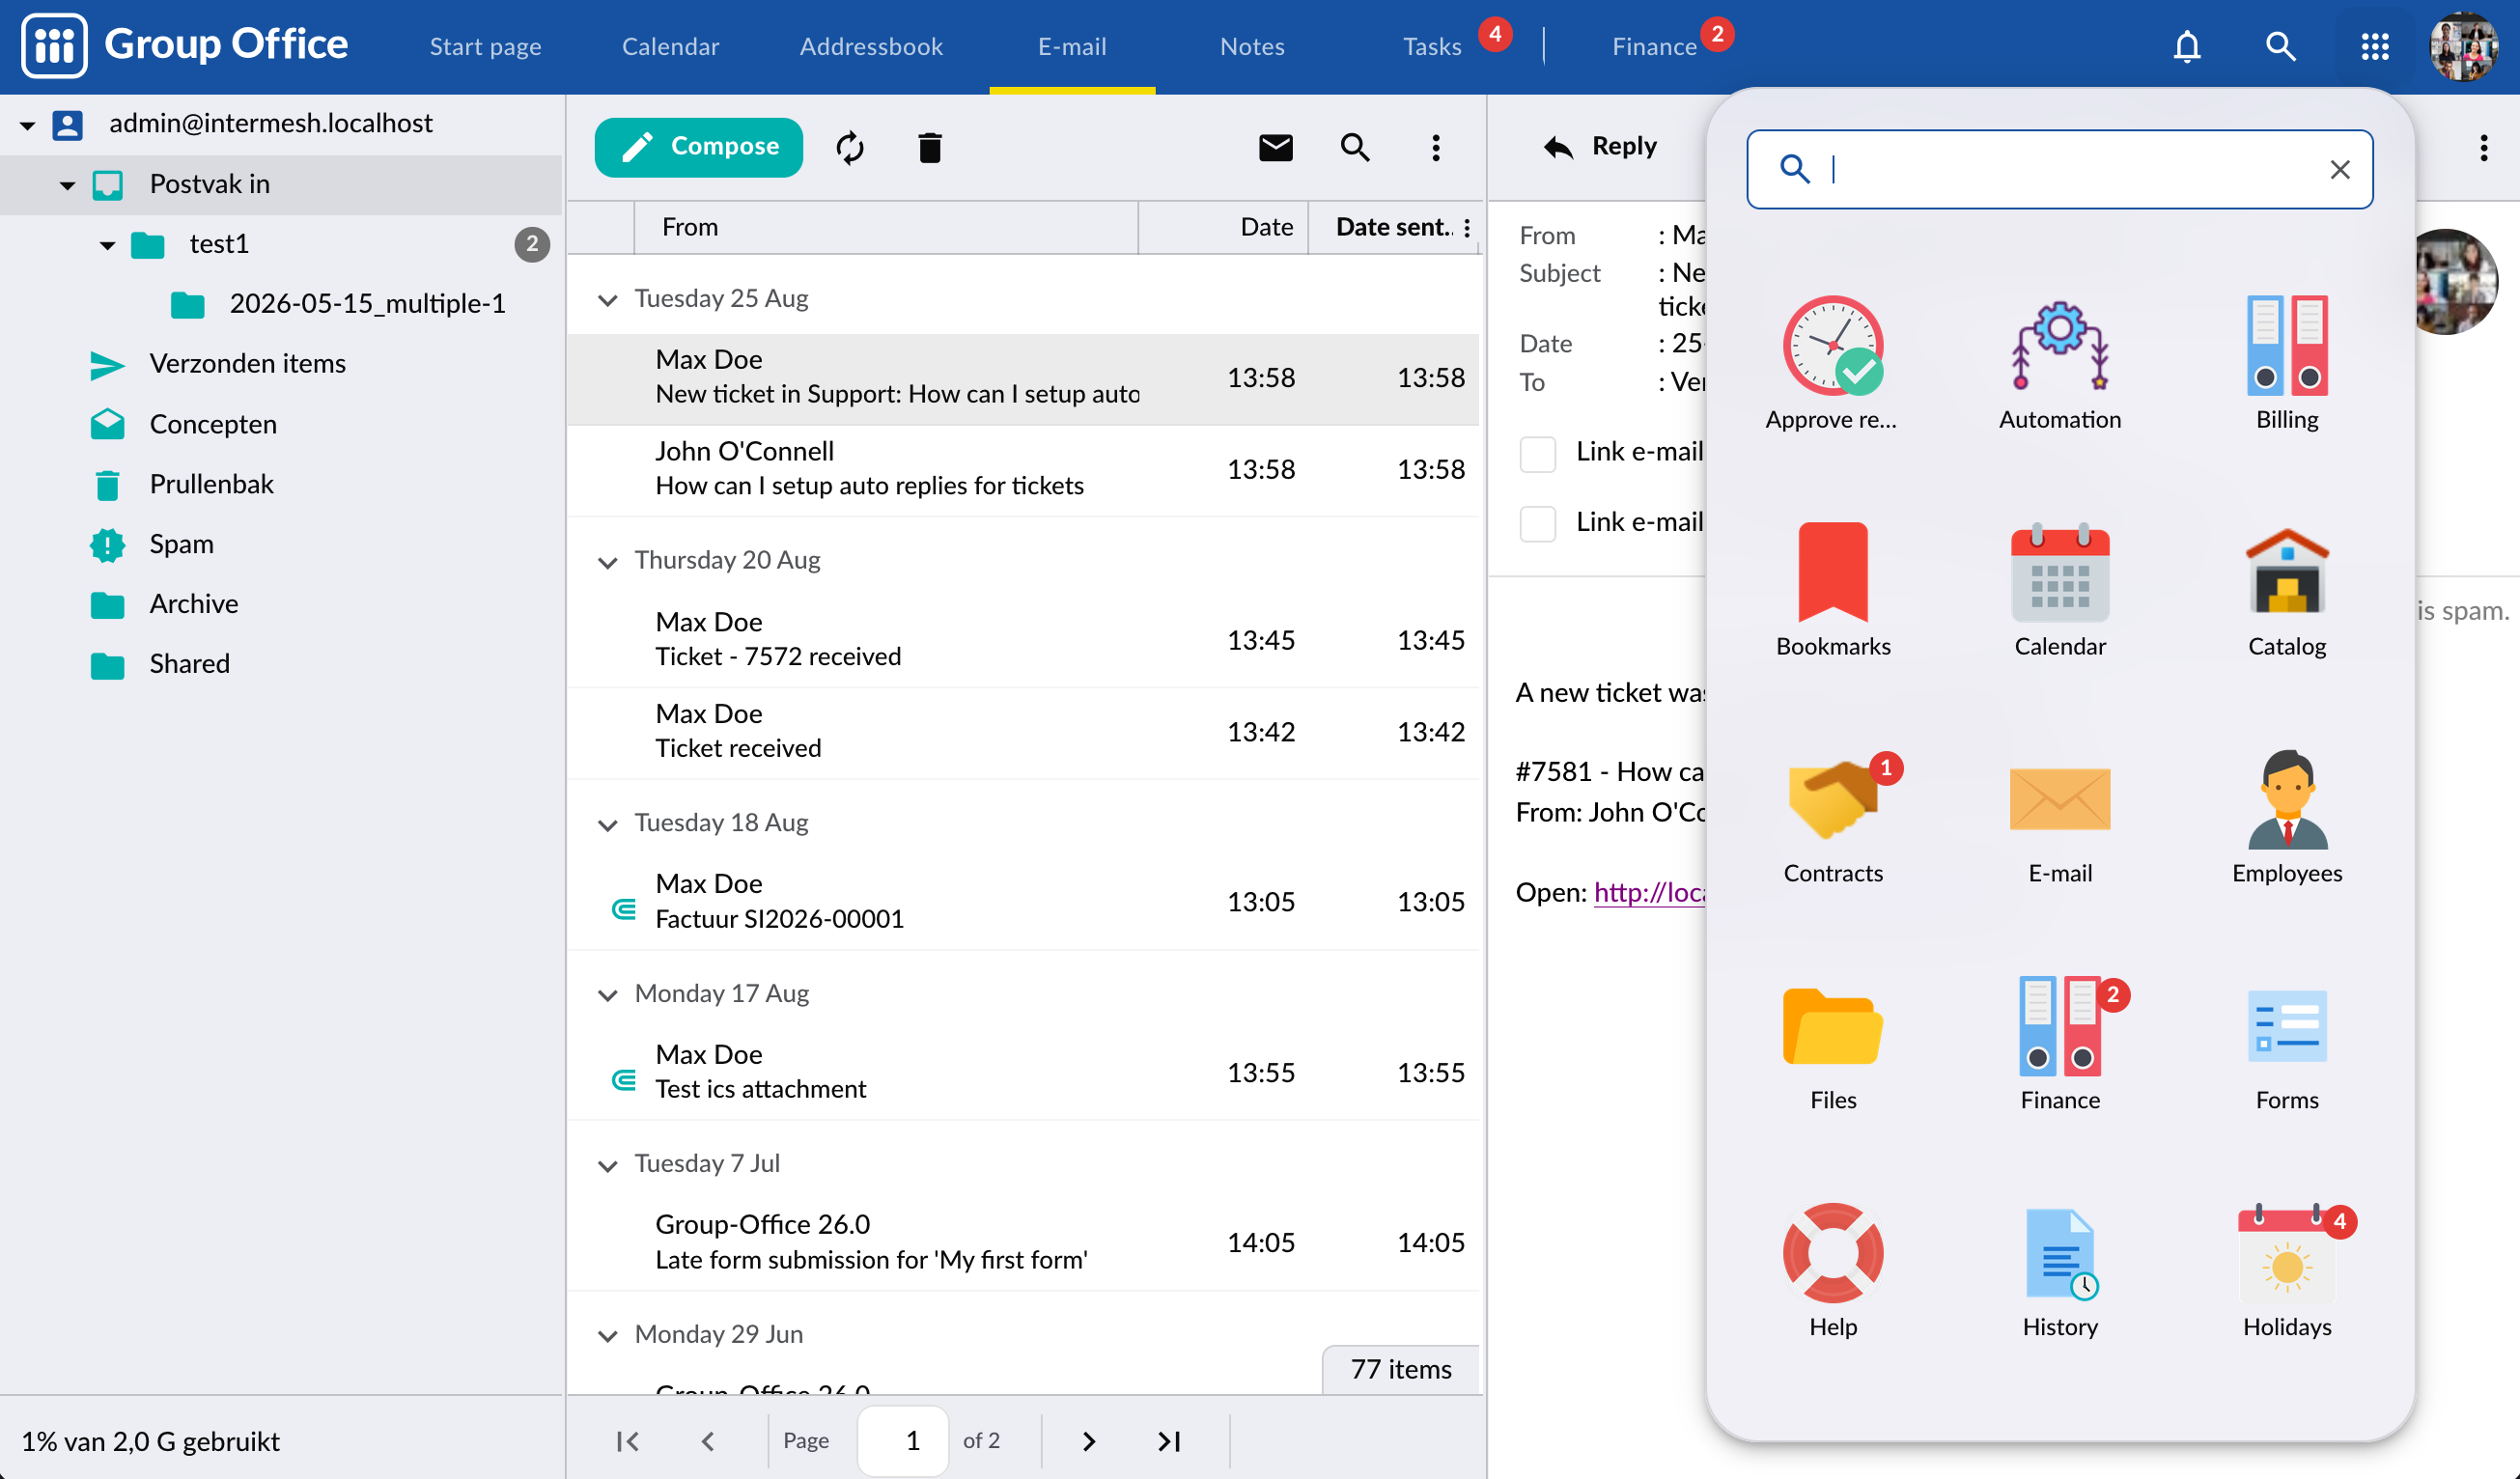Collapse the Tuesday 18 Aug group
2520x1479 pixels.
point(607,824)
